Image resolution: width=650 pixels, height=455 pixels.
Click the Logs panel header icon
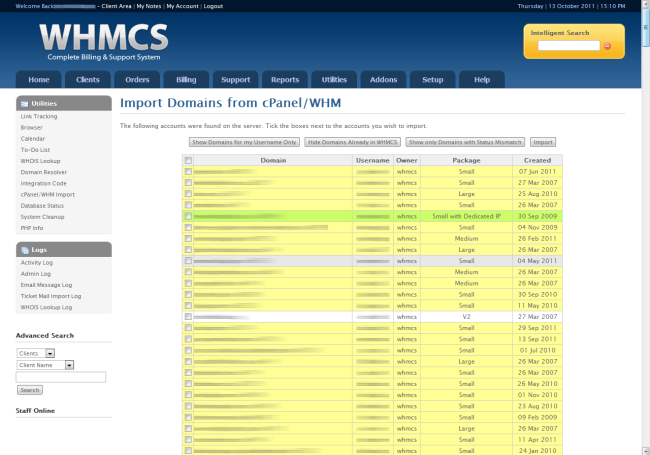click(x=25, y=250)
